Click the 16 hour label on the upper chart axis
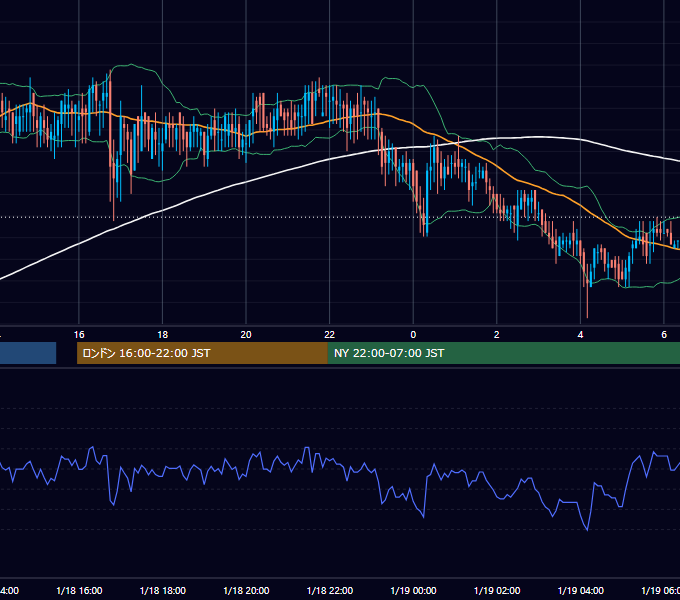Screen dimensions: 680x600 [x=79, y=335]
